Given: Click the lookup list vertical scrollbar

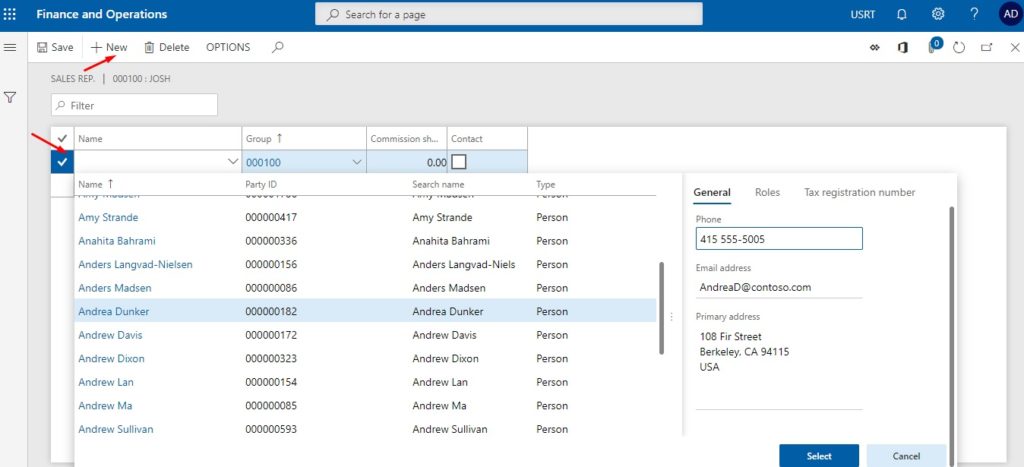Looking at the screenshot, I should coord(661,308).
